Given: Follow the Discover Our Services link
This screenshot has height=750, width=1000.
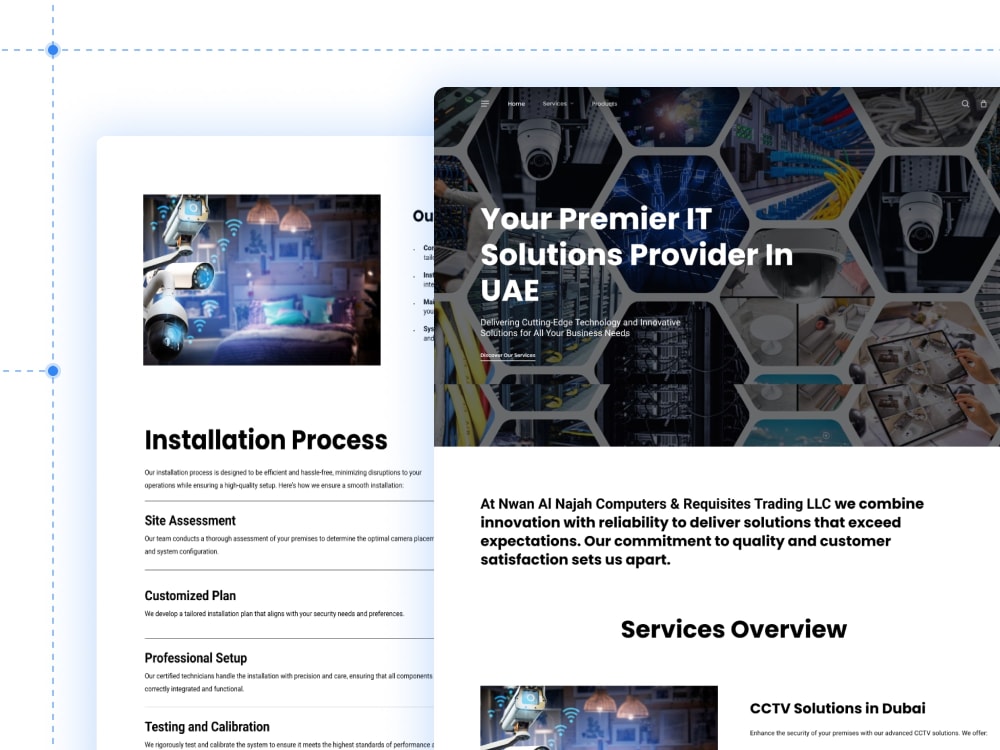Looking at the screenshot, I should [x=508, y=355].
